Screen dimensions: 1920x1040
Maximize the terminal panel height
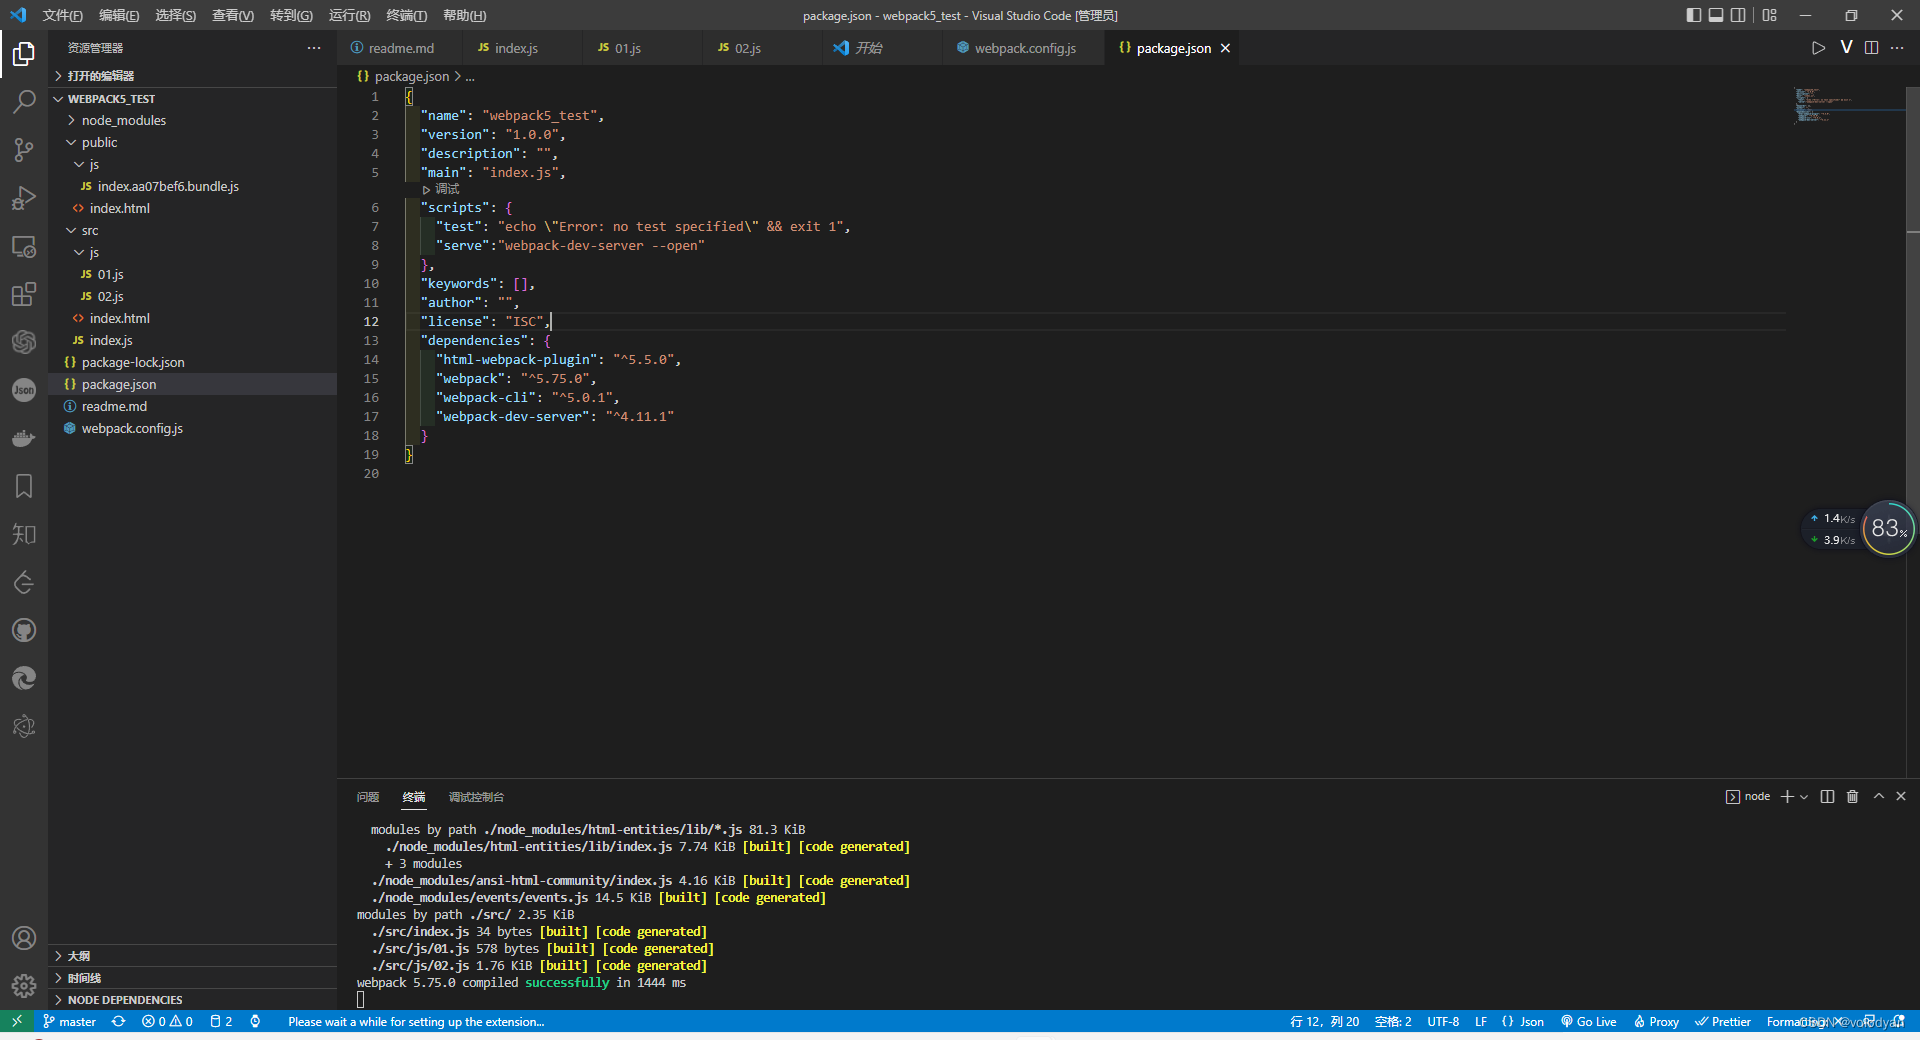coord(1878,797)
